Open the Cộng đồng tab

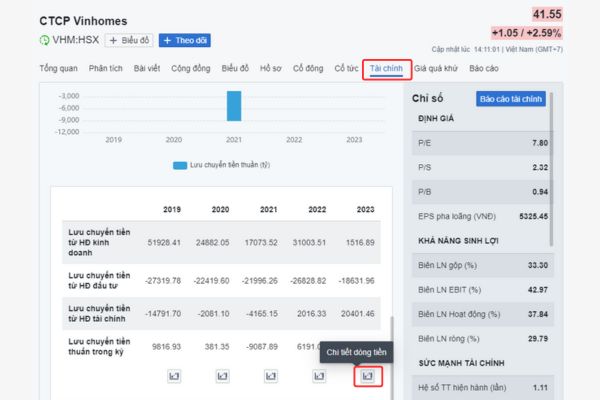pyautogui.click(x=191, y=69)
